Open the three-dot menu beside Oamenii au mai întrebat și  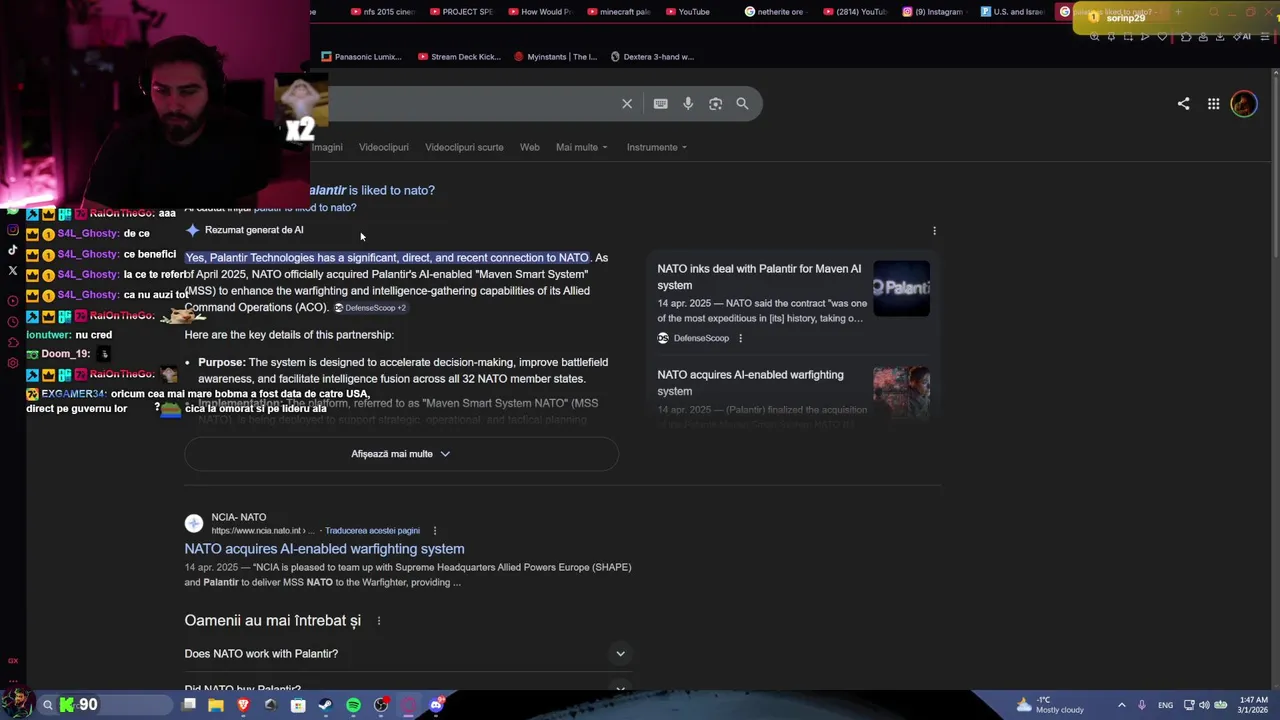point(378,621)
